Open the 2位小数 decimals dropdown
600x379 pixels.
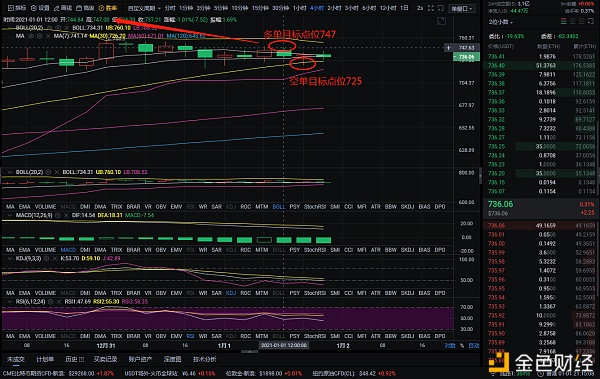click(x=501, y=22)
